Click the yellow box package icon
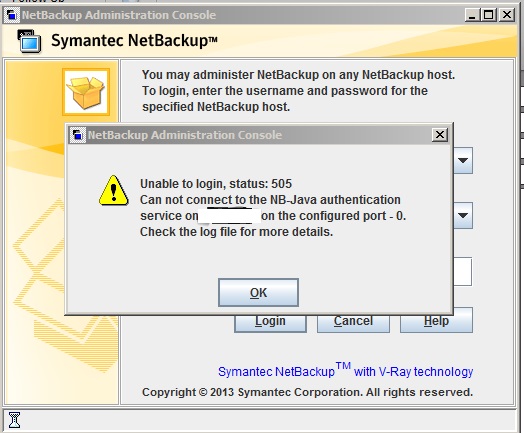The width and height of the screenshot is (524, 433). click(x=86, y=92)
